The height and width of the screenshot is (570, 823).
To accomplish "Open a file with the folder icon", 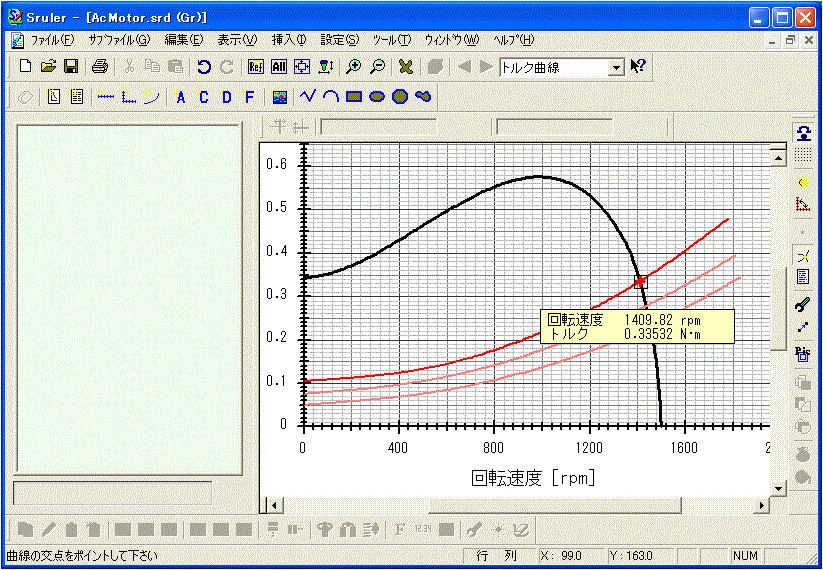I will (x=48, y=67).
